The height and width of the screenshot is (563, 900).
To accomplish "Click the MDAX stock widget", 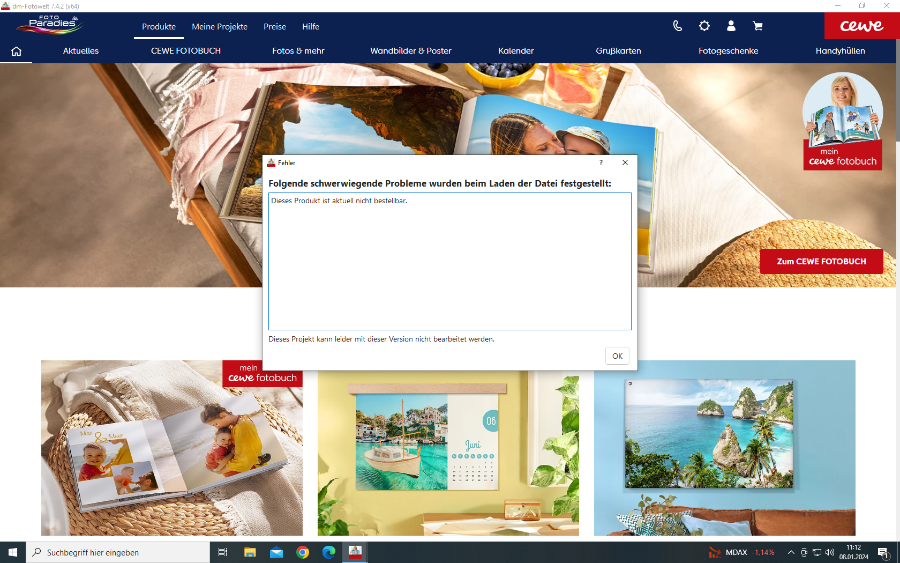I will click(x=742, y=552).
